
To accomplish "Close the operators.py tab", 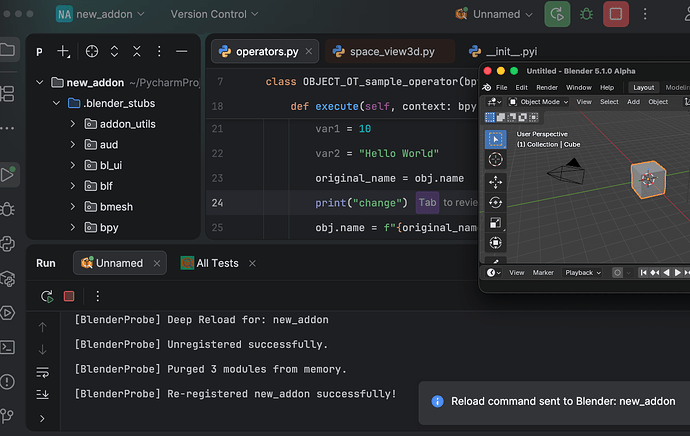I will (309, 51).
